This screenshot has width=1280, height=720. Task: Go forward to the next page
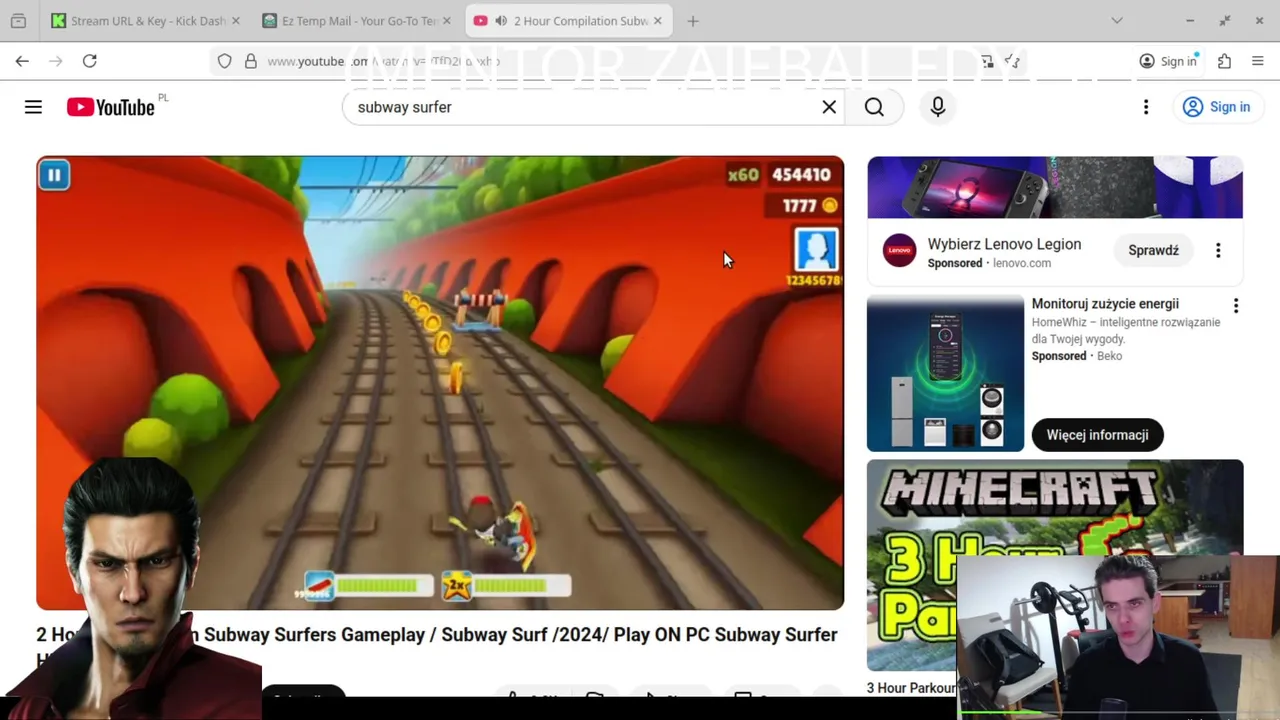(x=56, y=61)
